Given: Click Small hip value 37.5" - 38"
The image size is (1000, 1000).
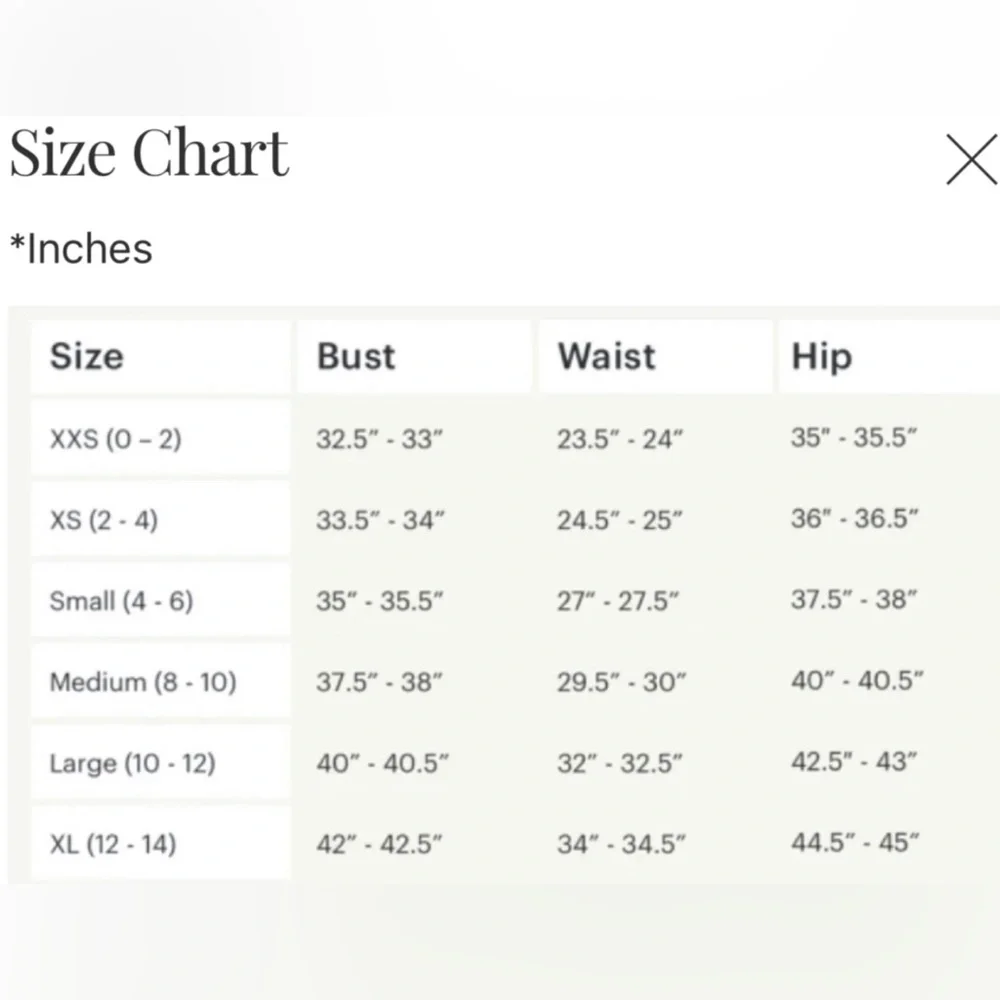Looking at the screenshot, I should coord(854,599).
